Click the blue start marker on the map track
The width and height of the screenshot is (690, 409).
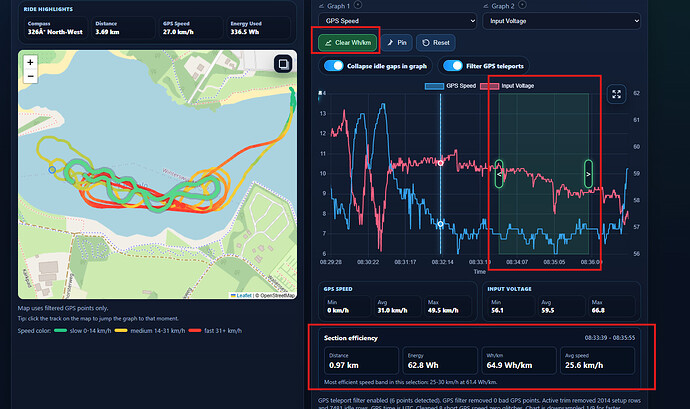tap(52, 169)
